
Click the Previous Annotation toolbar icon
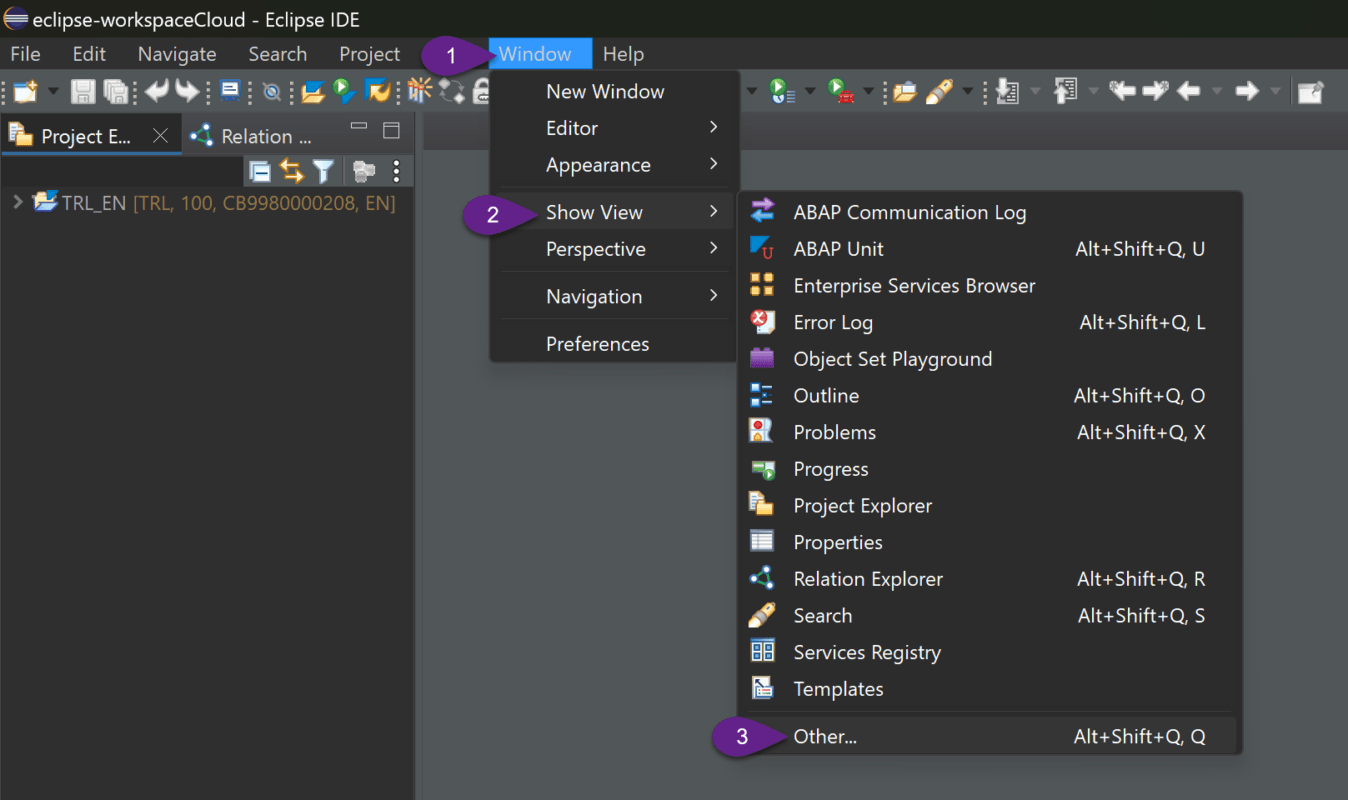tap(1066, 92)
